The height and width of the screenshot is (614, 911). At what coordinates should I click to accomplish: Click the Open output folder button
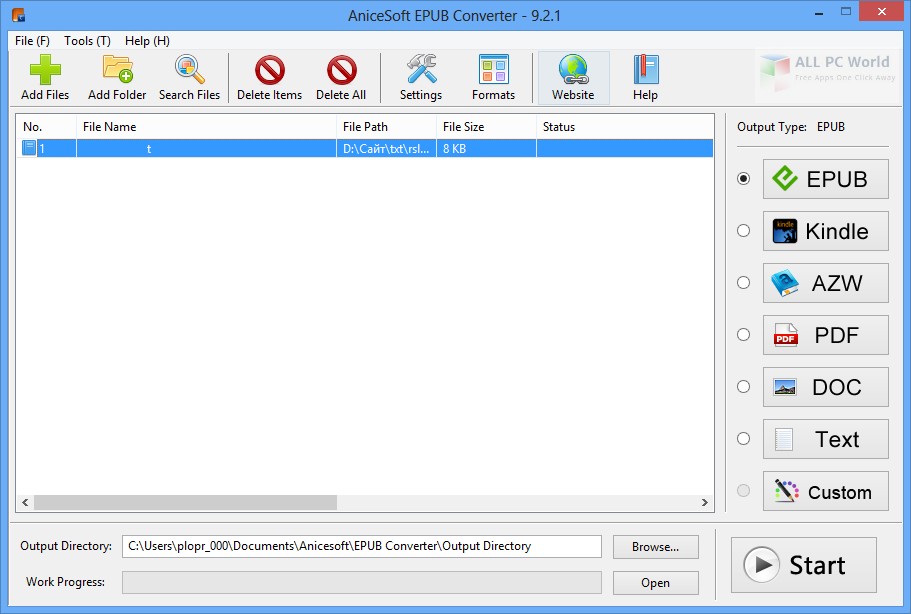(655, 583)
